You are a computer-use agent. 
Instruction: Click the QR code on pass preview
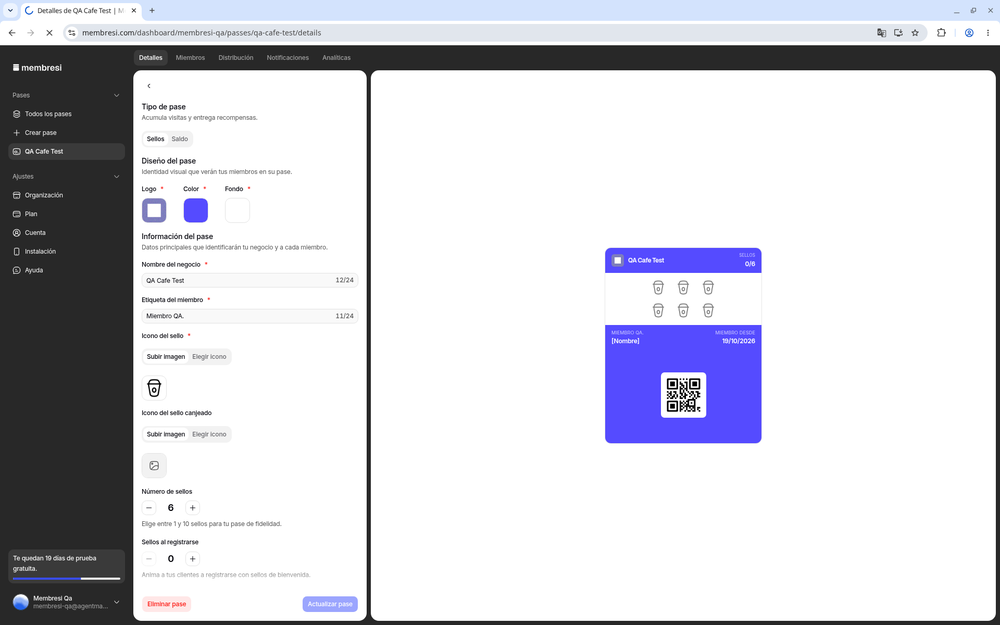click(683, 395)
